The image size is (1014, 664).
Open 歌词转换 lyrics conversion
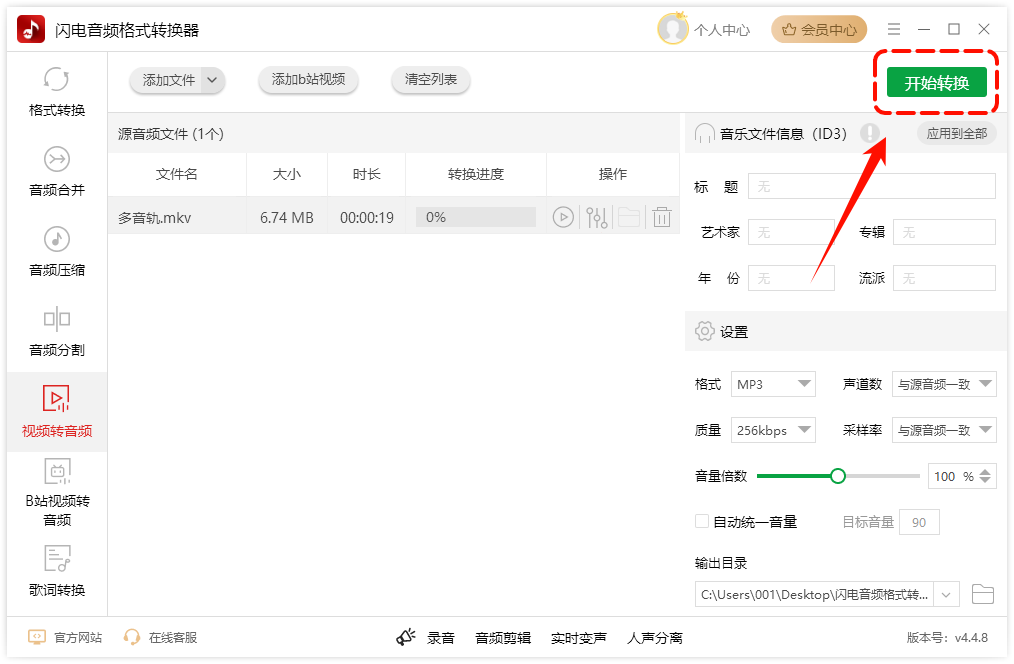[57, 571]
